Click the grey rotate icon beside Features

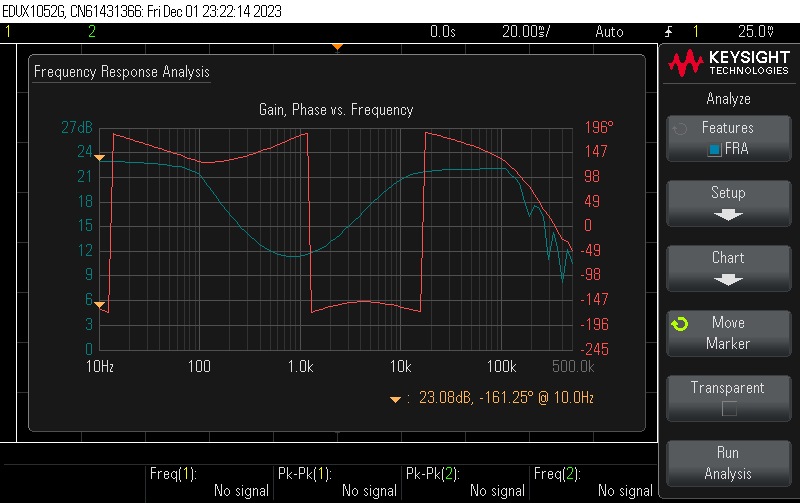coord(680,129)
